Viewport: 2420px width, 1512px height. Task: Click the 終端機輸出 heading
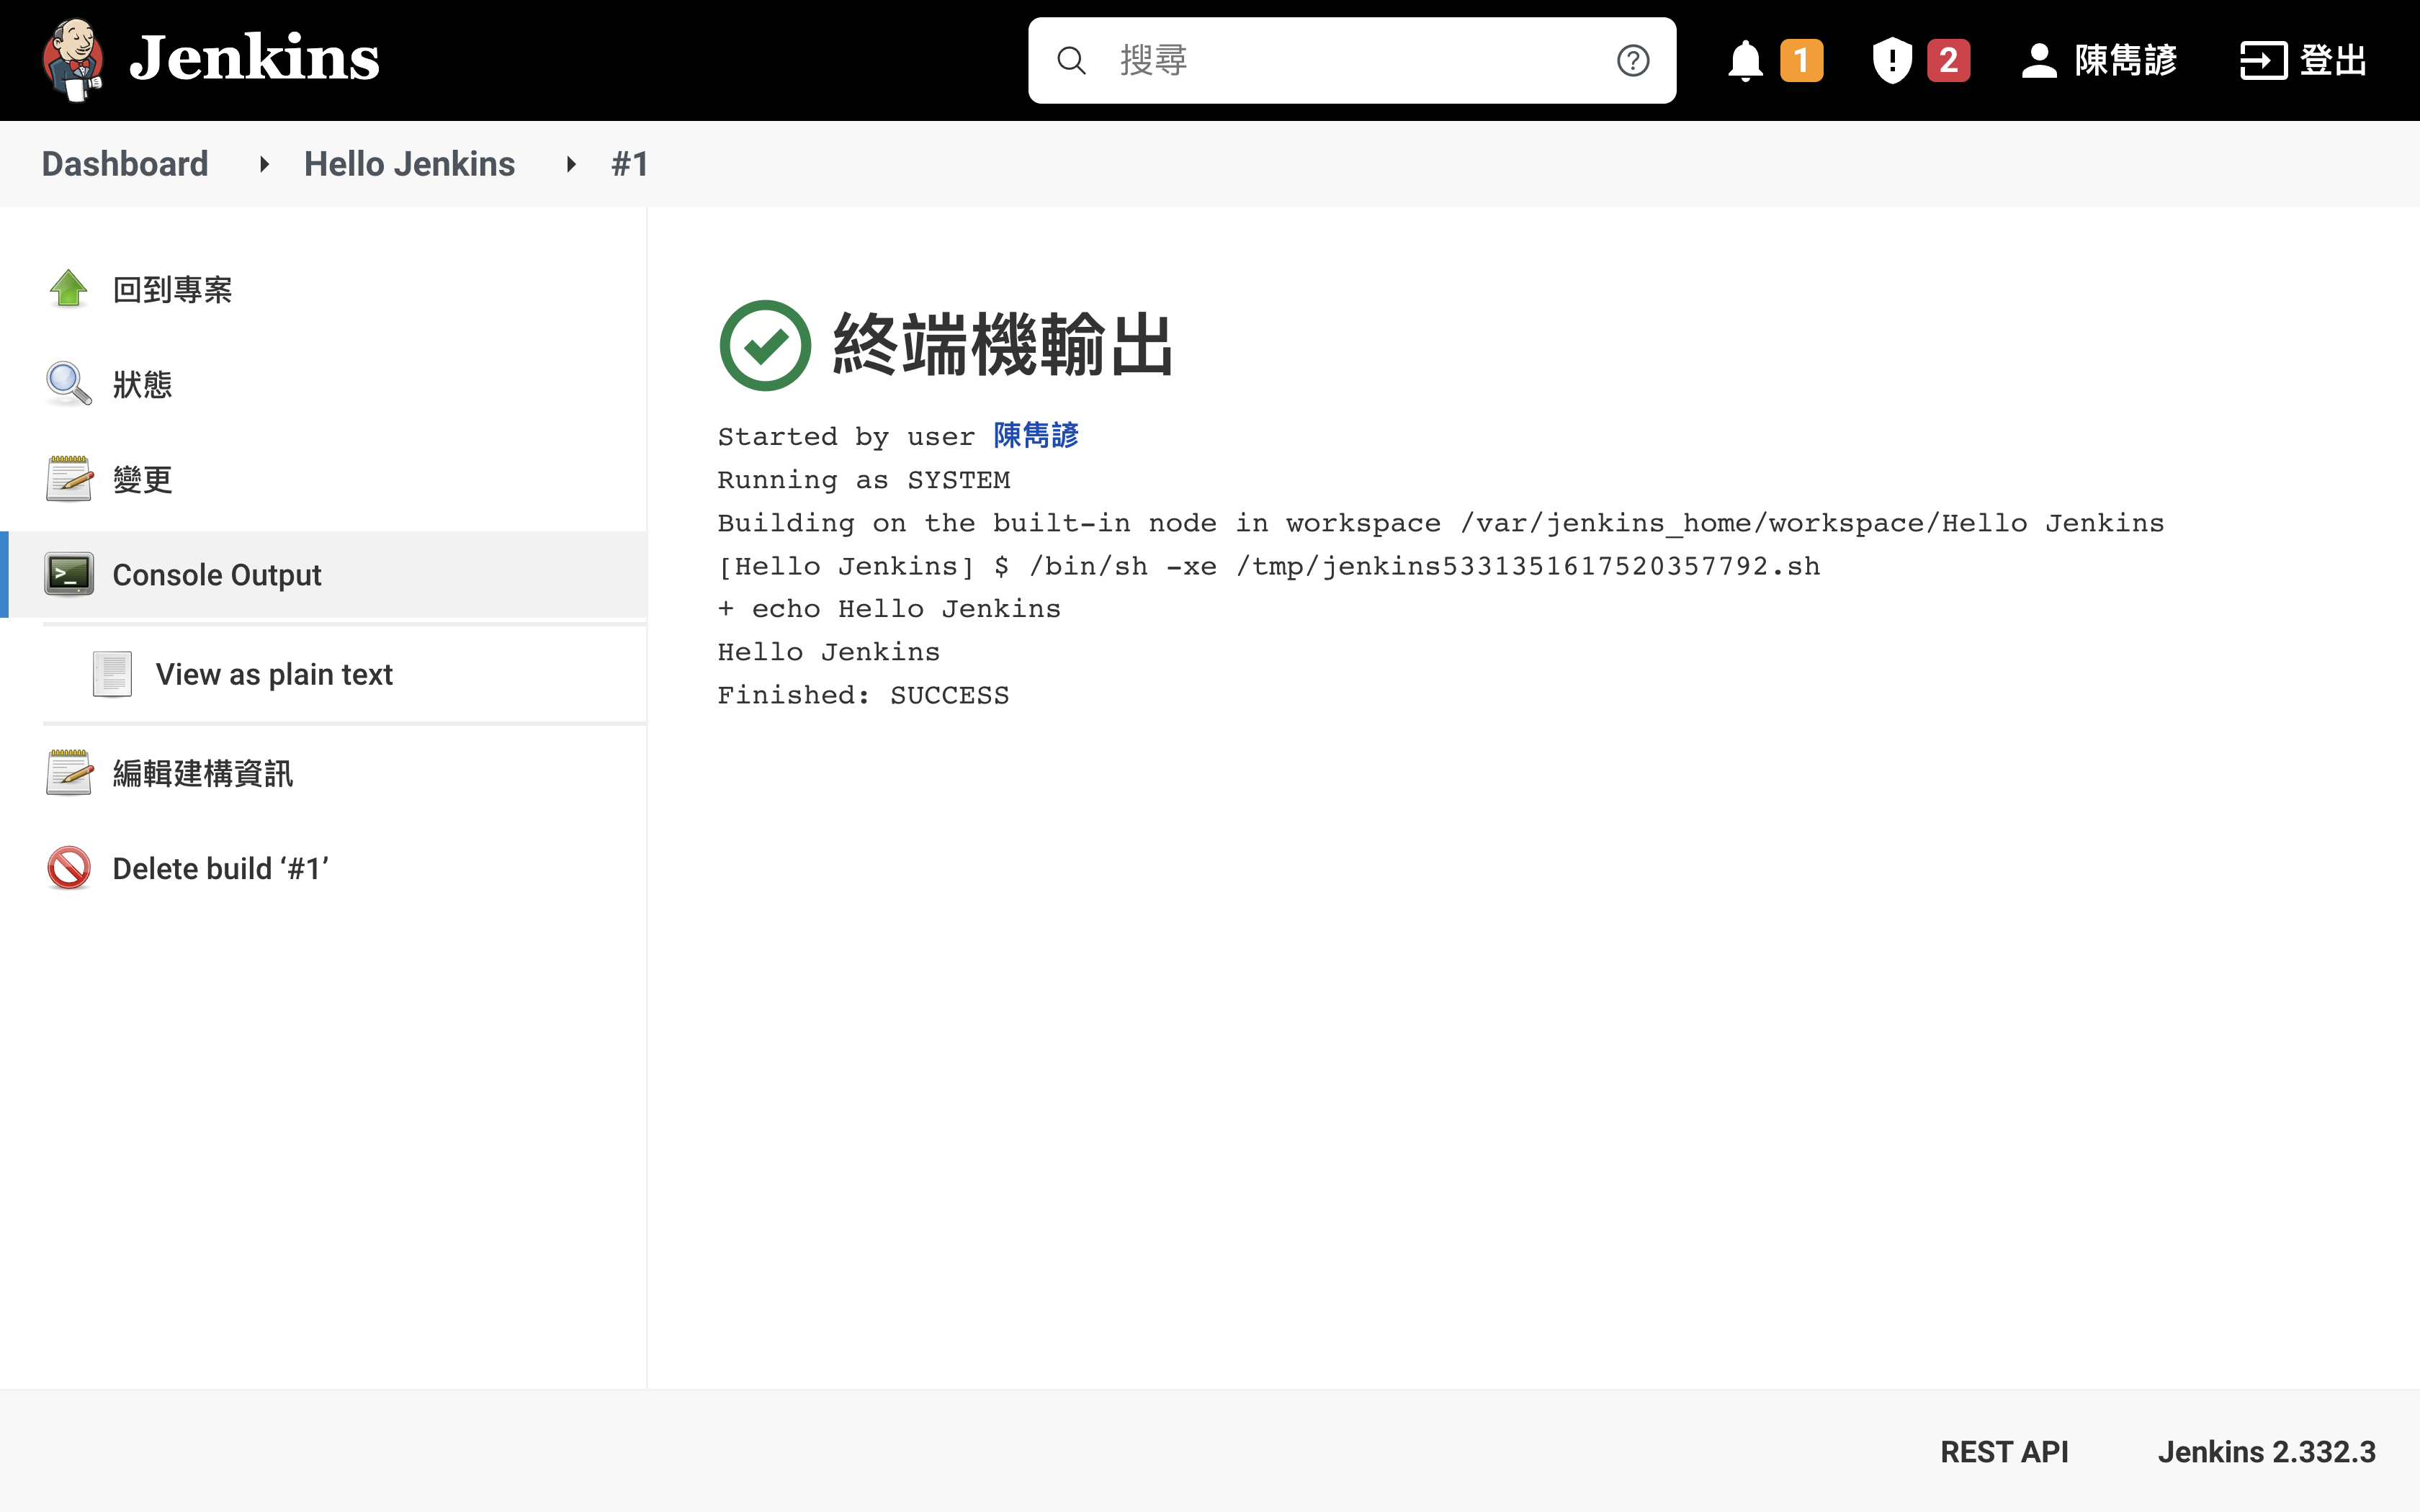click(1002, 345)
